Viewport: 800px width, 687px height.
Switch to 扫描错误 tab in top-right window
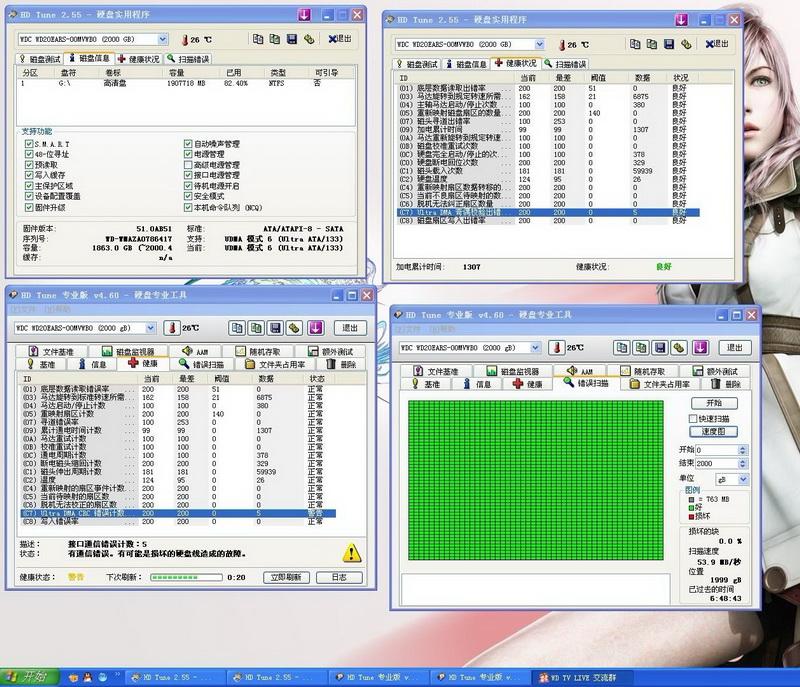tap(565, 64)
